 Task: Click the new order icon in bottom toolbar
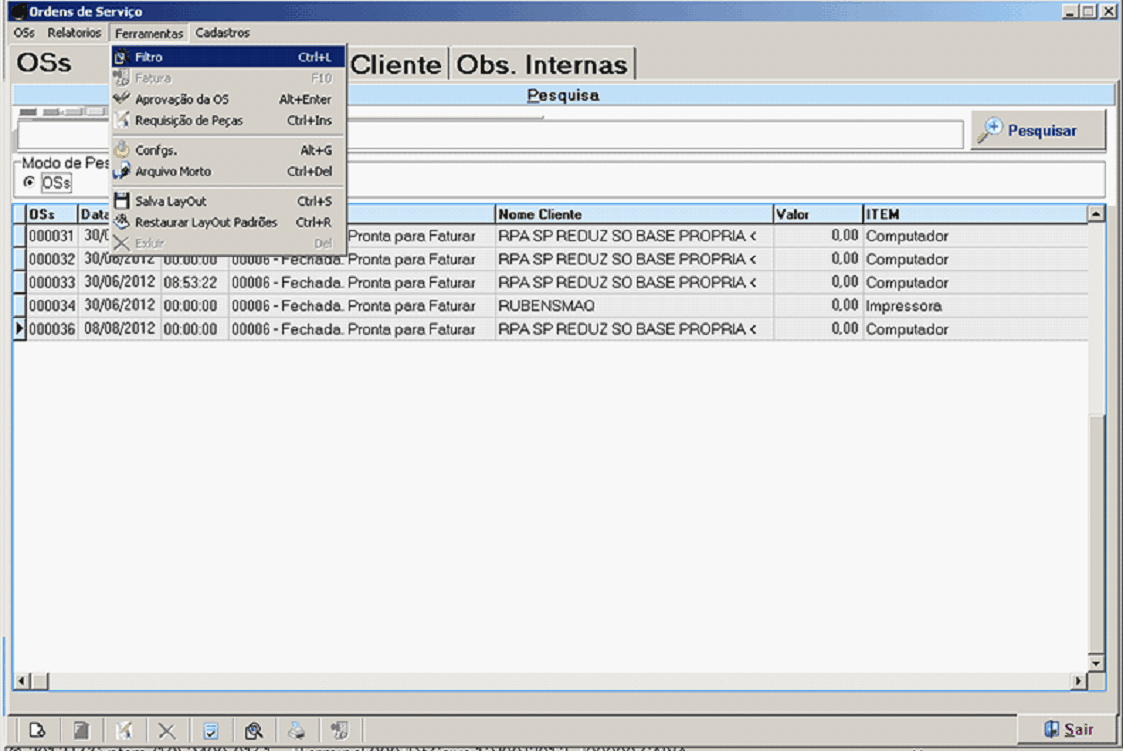click(x=37, y=731)
